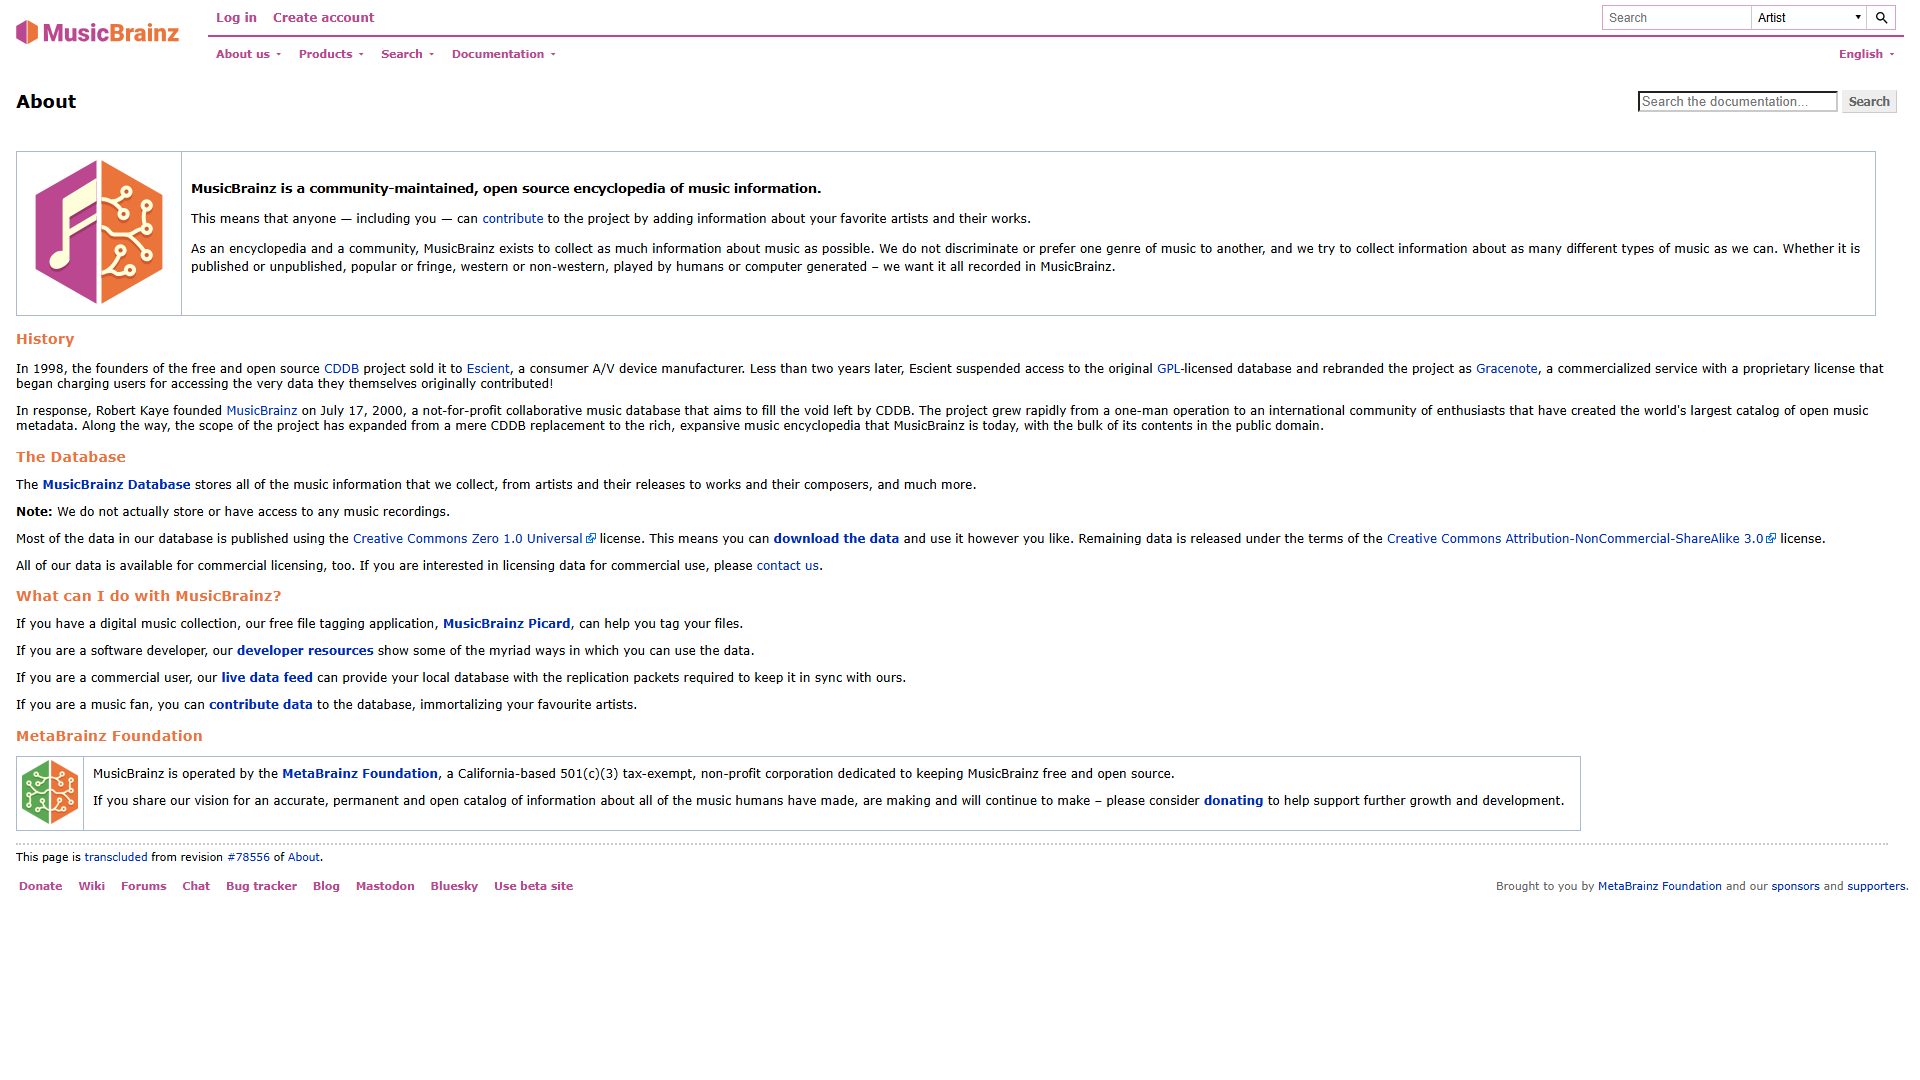
Task: Open the Gracenote link
Action: [x=1507, y=369]
